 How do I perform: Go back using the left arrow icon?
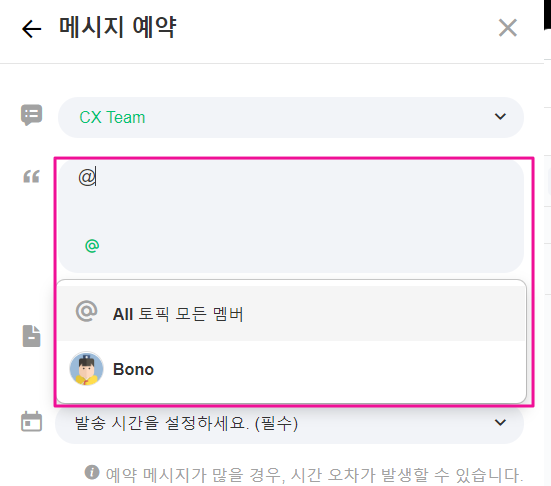(x=31, y=28)
